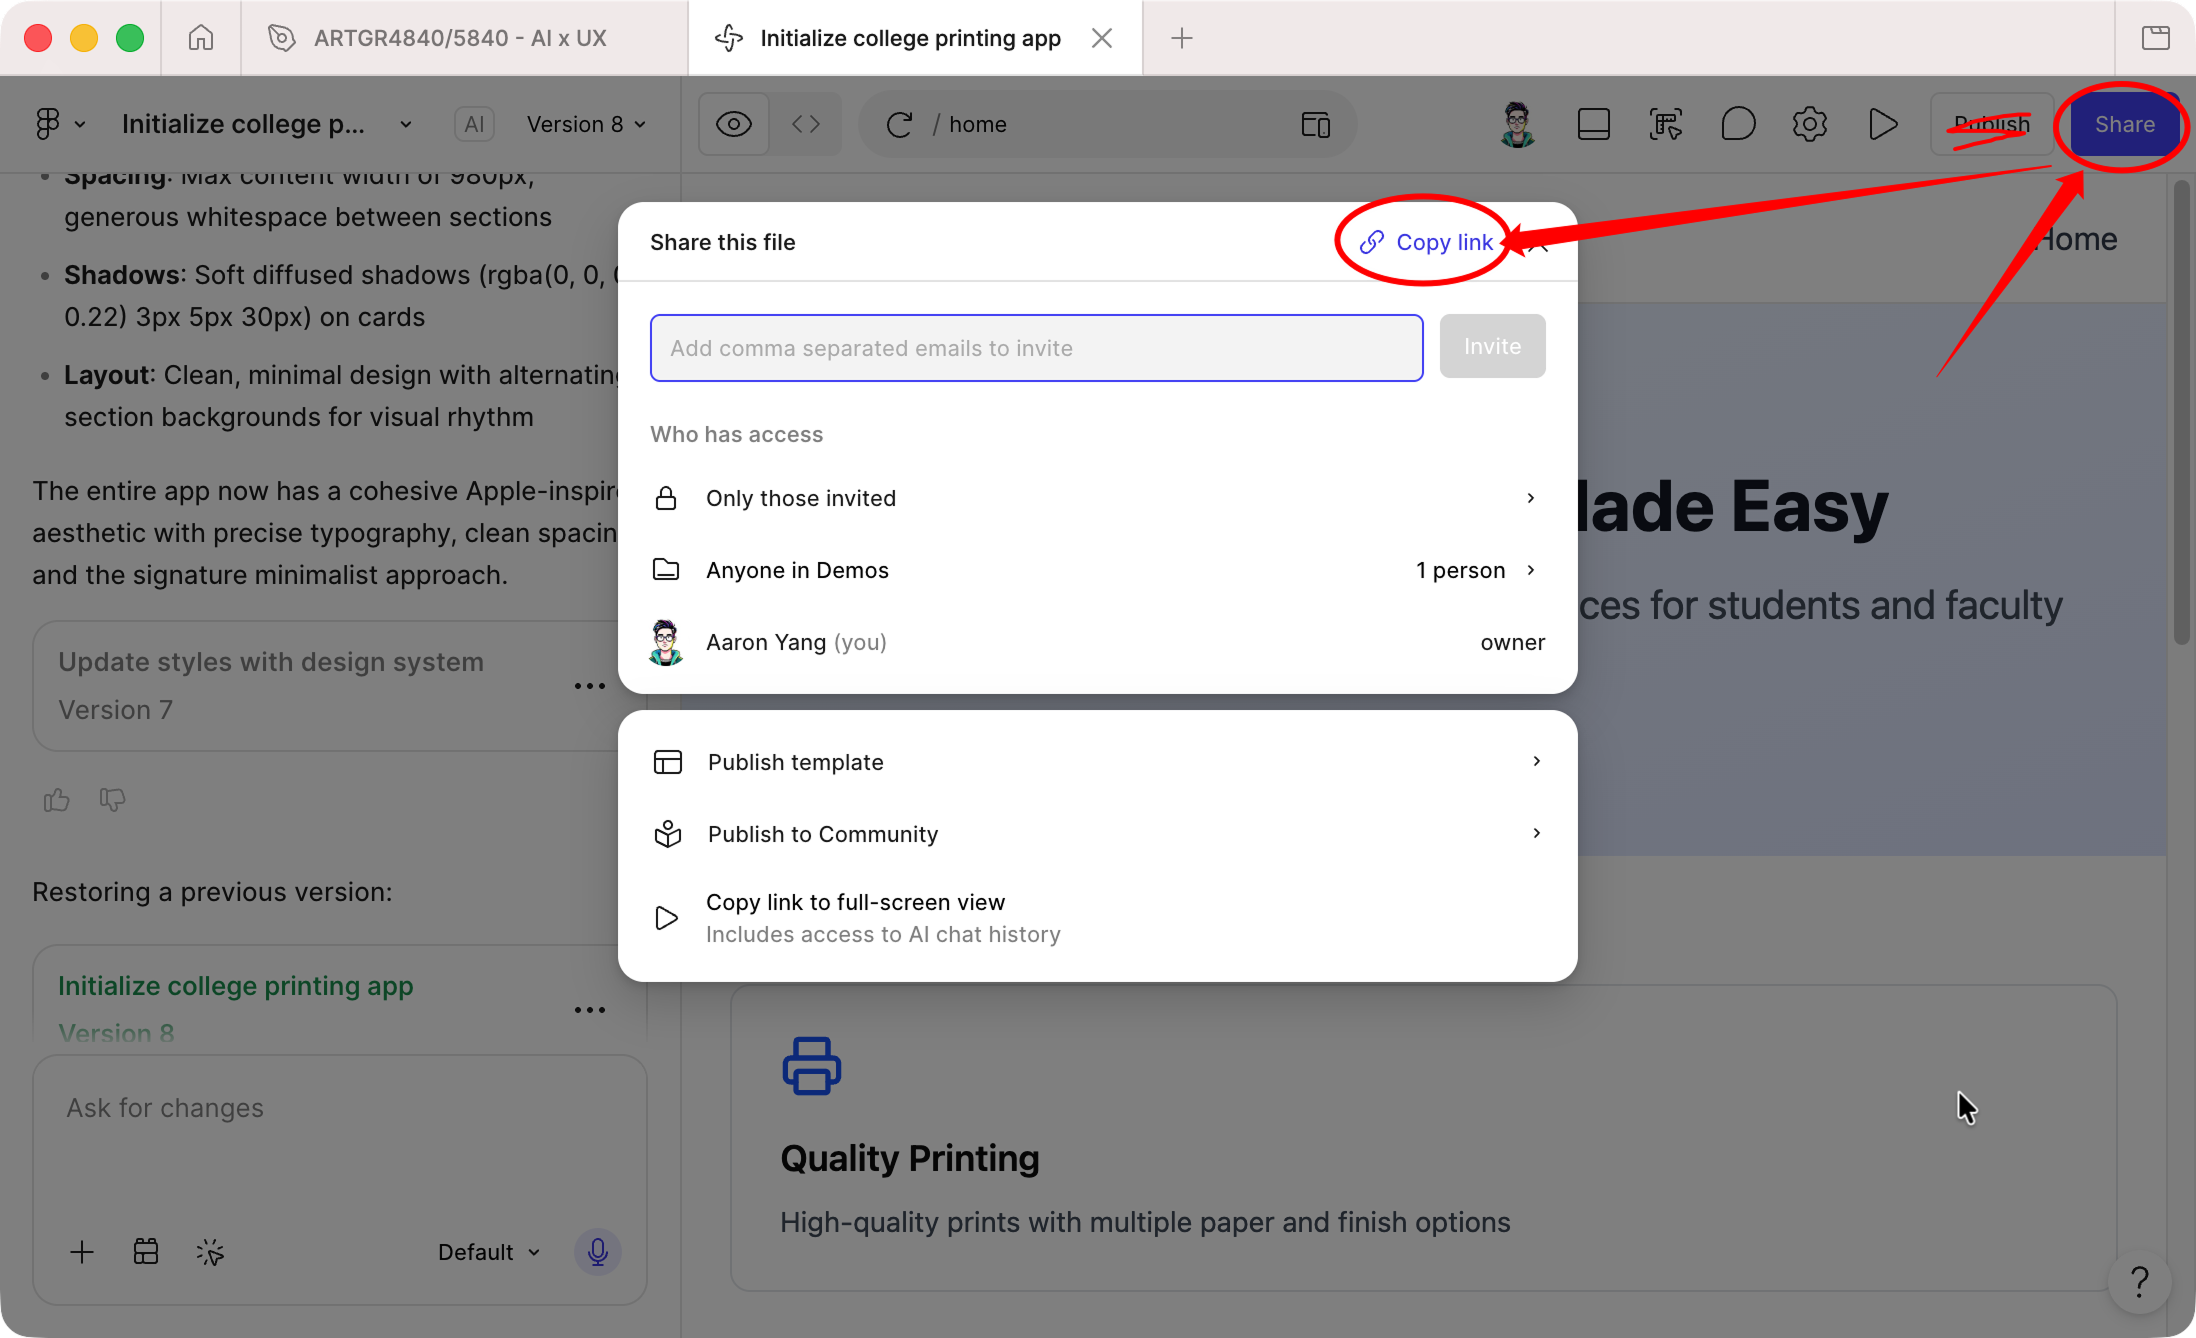Image resolution: width=2196 pixels, height=1338 pixels.
Task: Click the Invite button
Action: [1493, 346]
